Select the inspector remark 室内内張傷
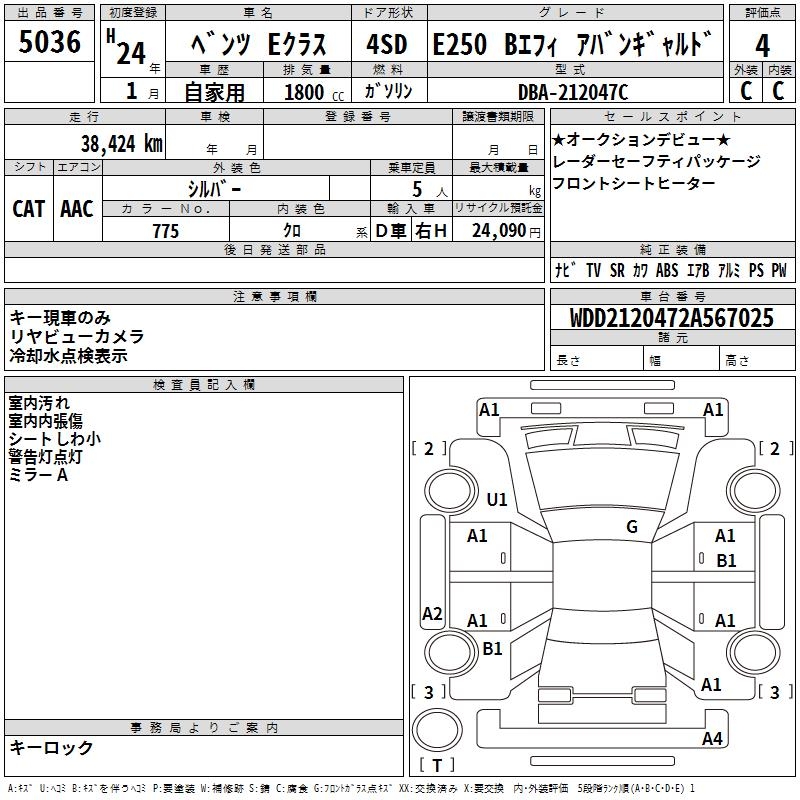 (45, 420)
